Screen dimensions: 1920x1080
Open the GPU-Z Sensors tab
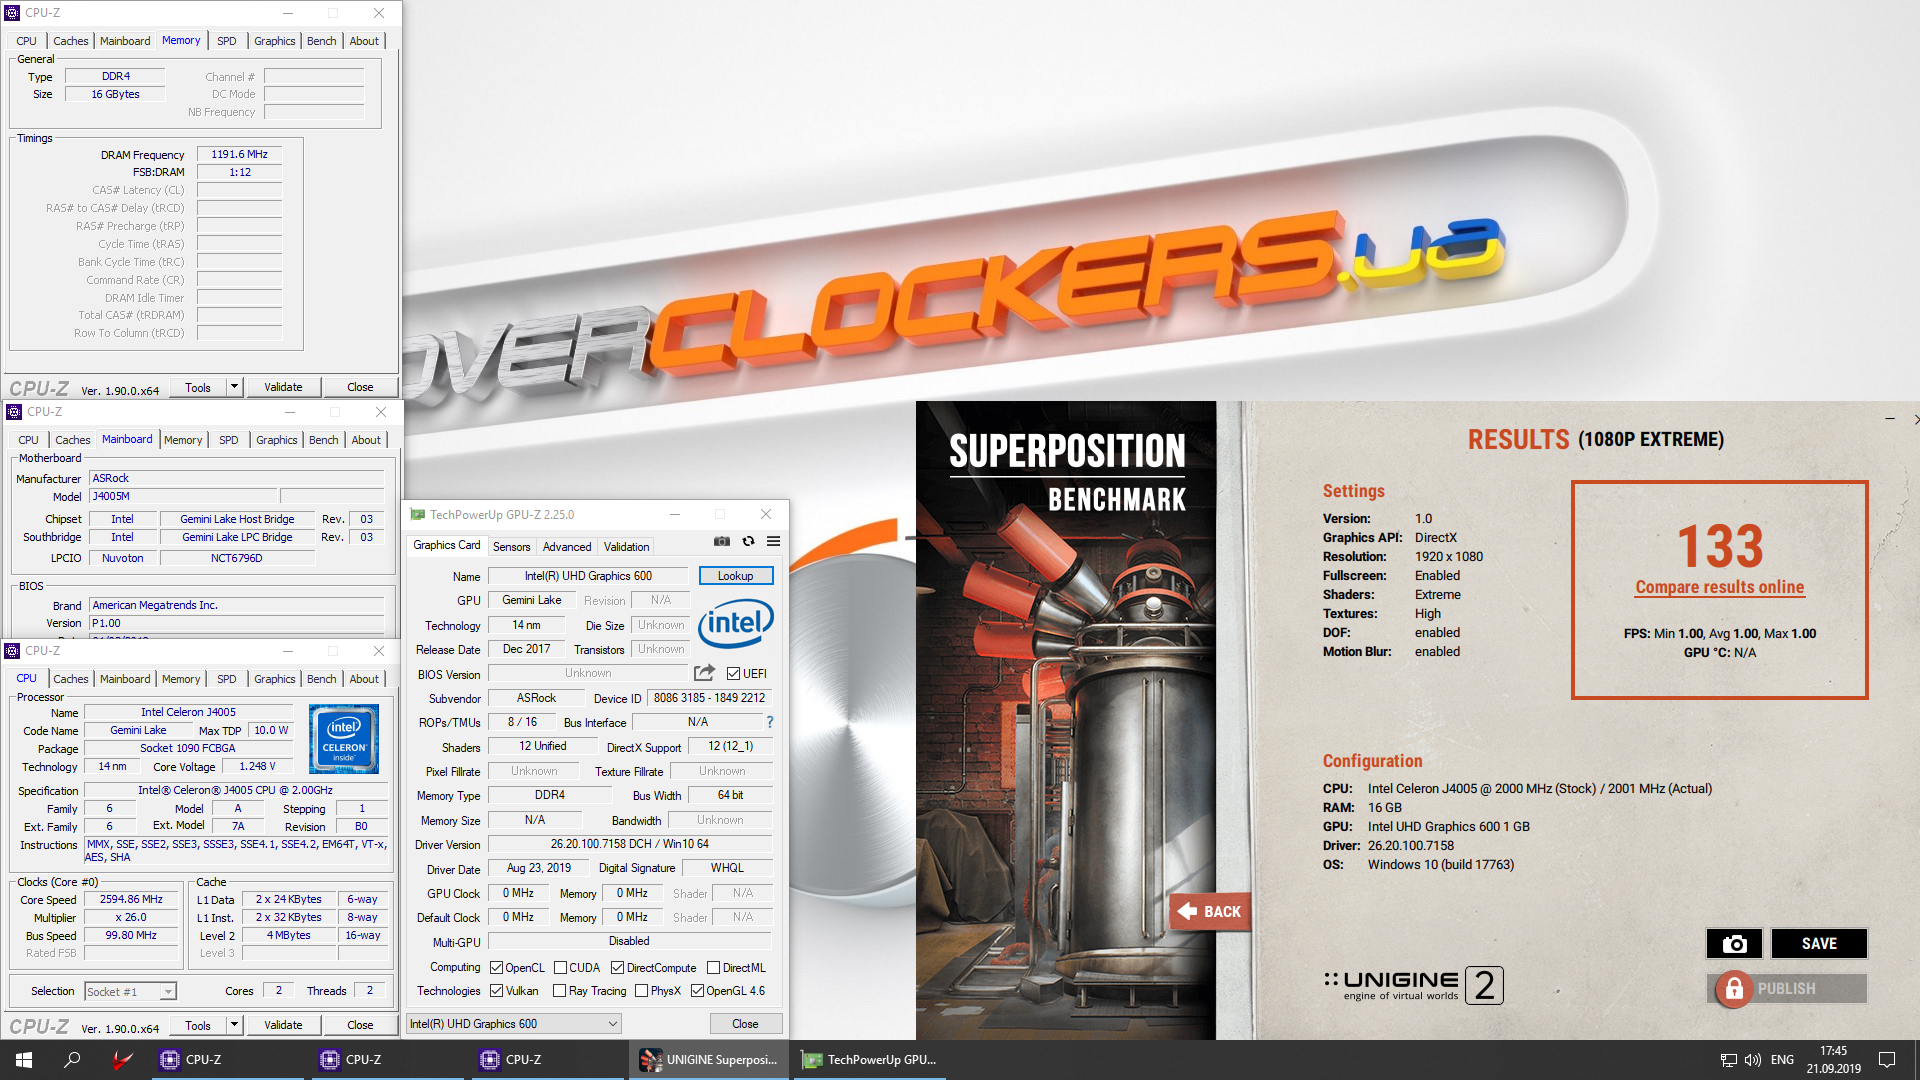click(511, 547)
